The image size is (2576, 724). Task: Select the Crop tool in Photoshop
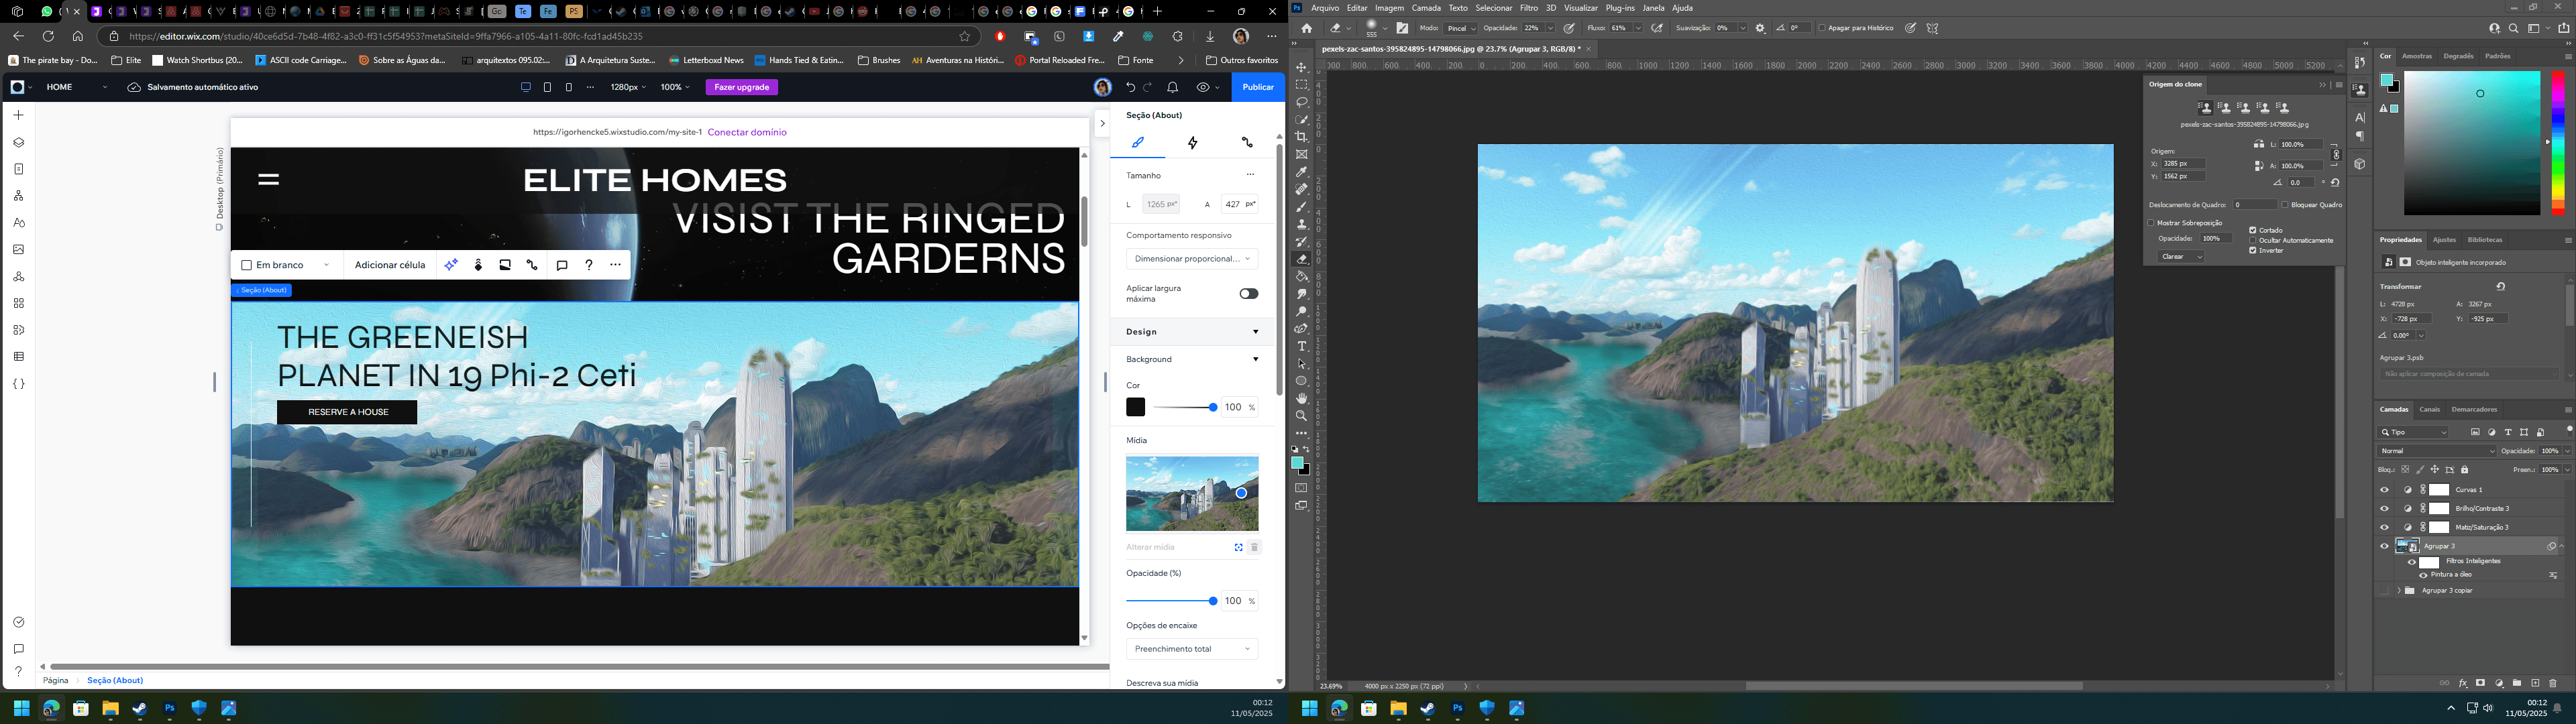point(1301,137)
